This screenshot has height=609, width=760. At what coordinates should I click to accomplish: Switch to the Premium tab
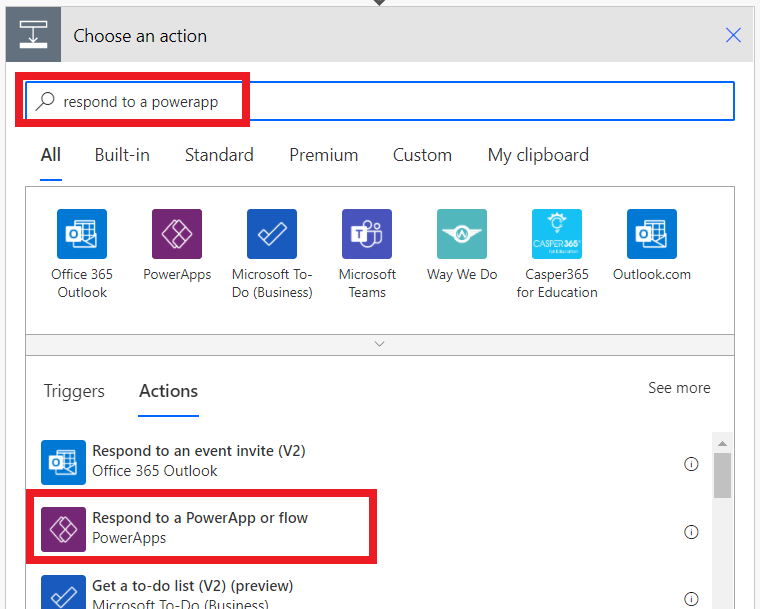click(x=323, y=155)
